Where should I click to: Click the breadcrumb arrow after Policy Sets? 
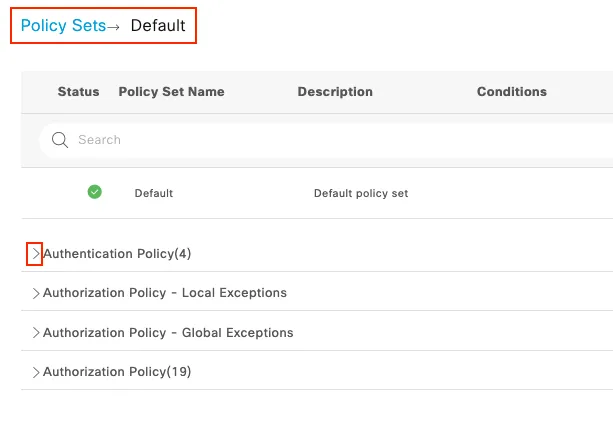(113, 27)
